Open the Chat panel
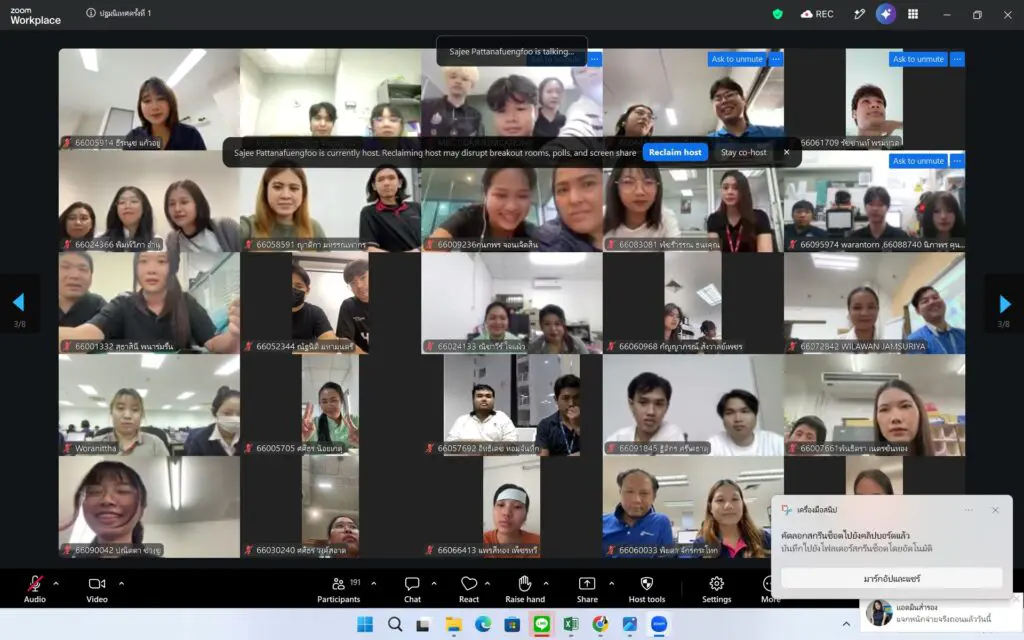 [412, 588]
